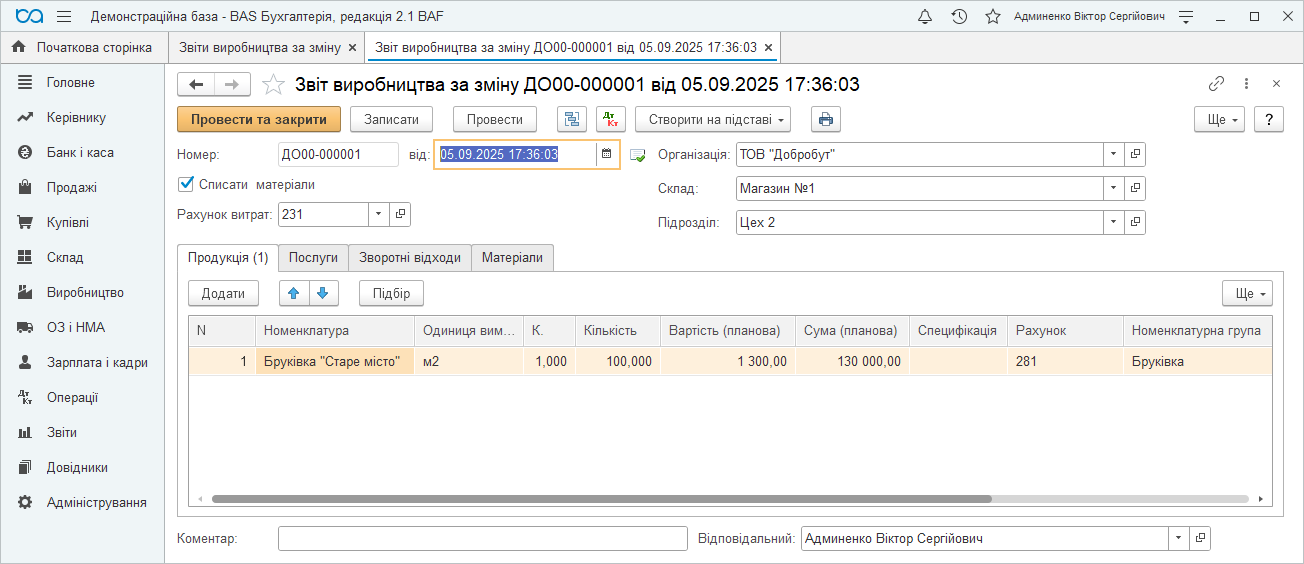Mark document as favorite with star icon
Image resolution: width=1304 pixels, height=564 pixels.
[x=272, y=85]
